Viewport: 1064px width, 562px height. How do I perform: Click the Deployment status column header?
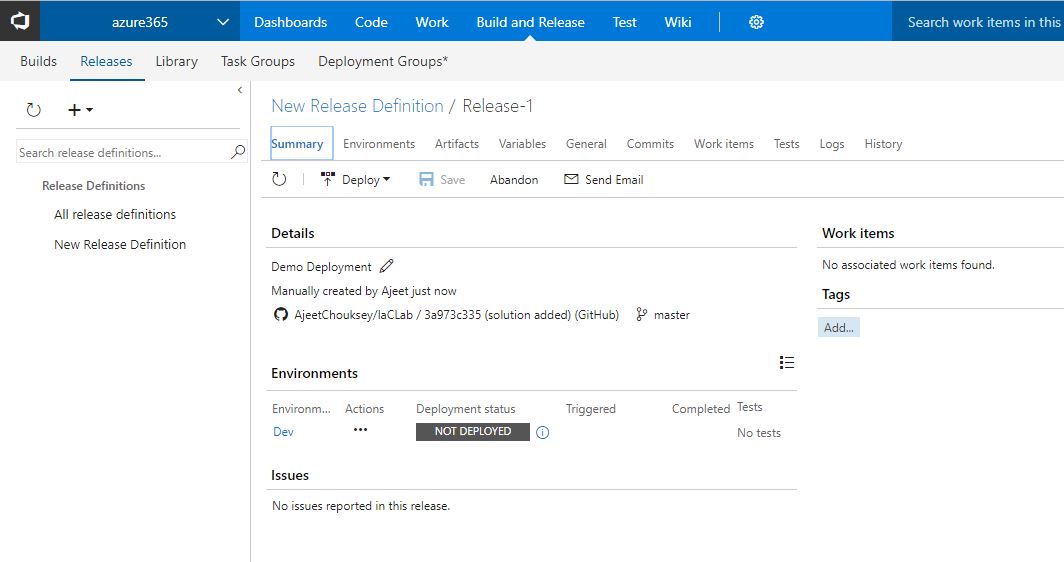[x=466, y=409]
